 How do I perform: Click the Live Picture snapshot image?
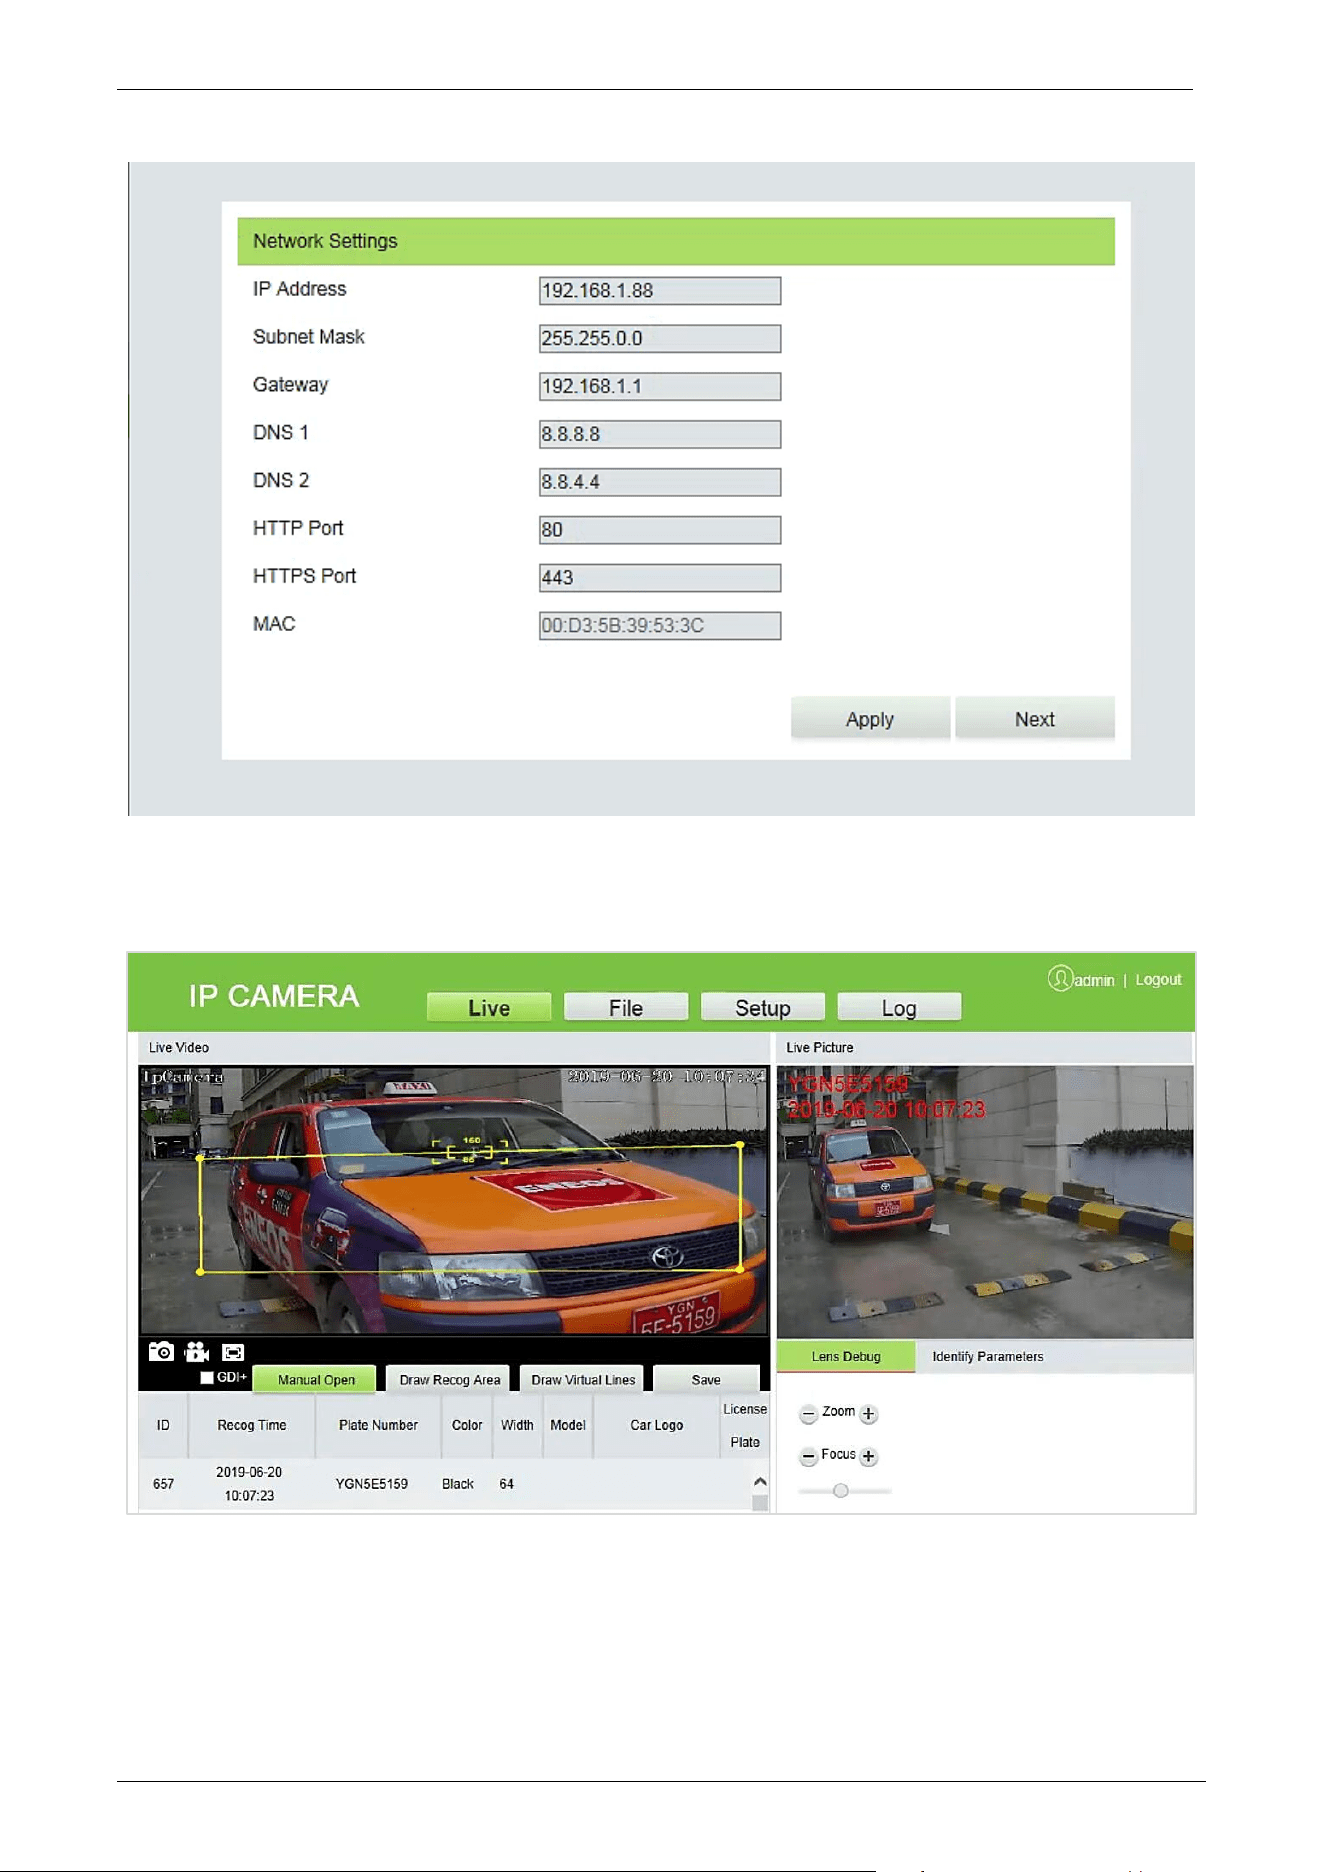coord(985,1202)
